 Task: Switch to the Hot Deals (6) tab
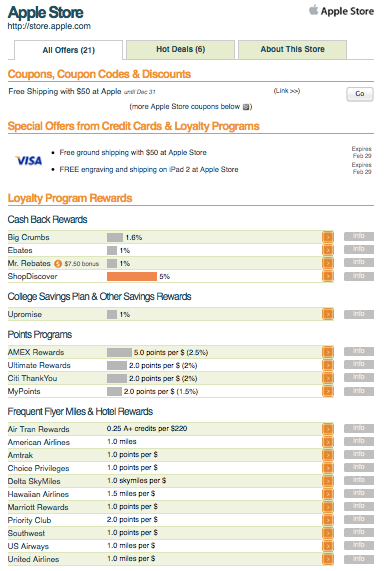(x=180, y=50)
